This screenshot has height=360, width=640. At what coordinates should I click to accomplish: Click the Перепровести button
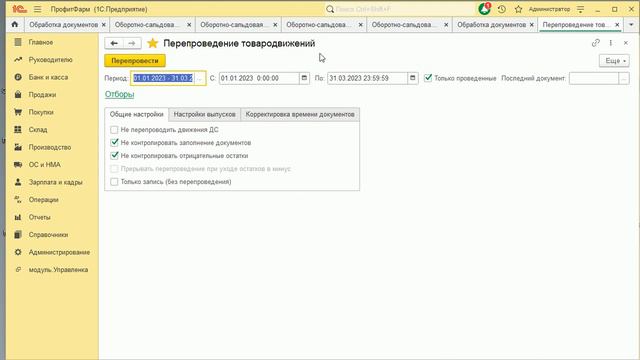(x=135, y=61)
